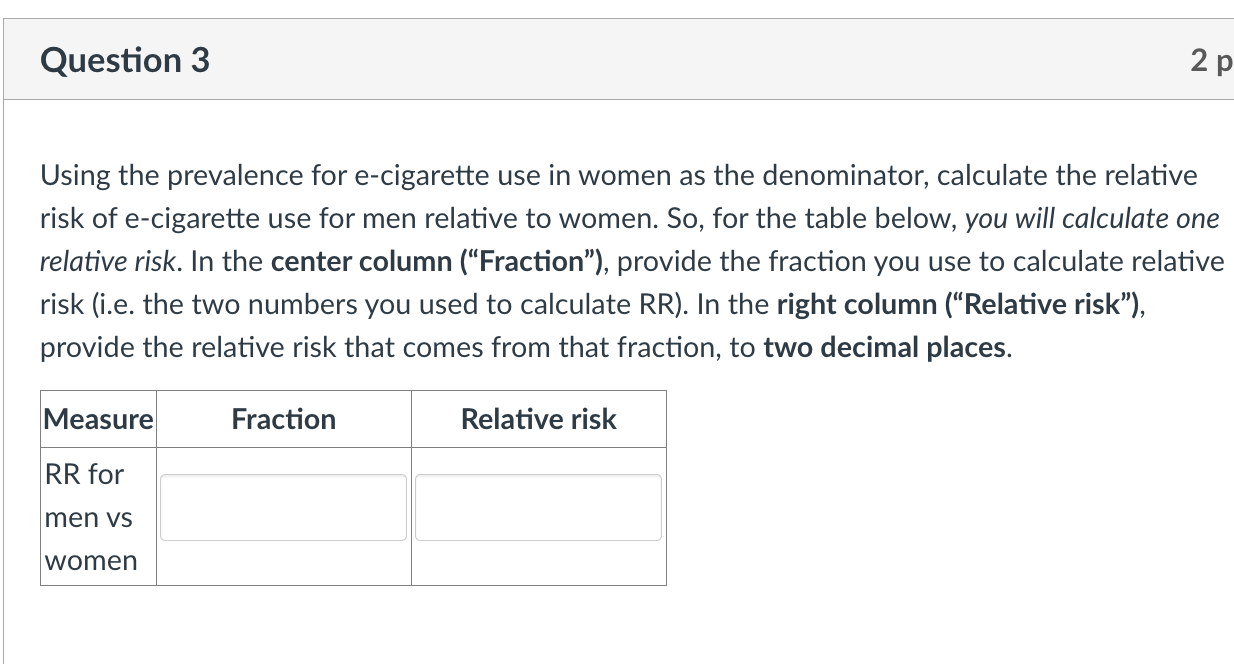The height and width of the screenshot is (664, 1234).
Task: Click the "Question 3" heading
Action: click(125, 61)
